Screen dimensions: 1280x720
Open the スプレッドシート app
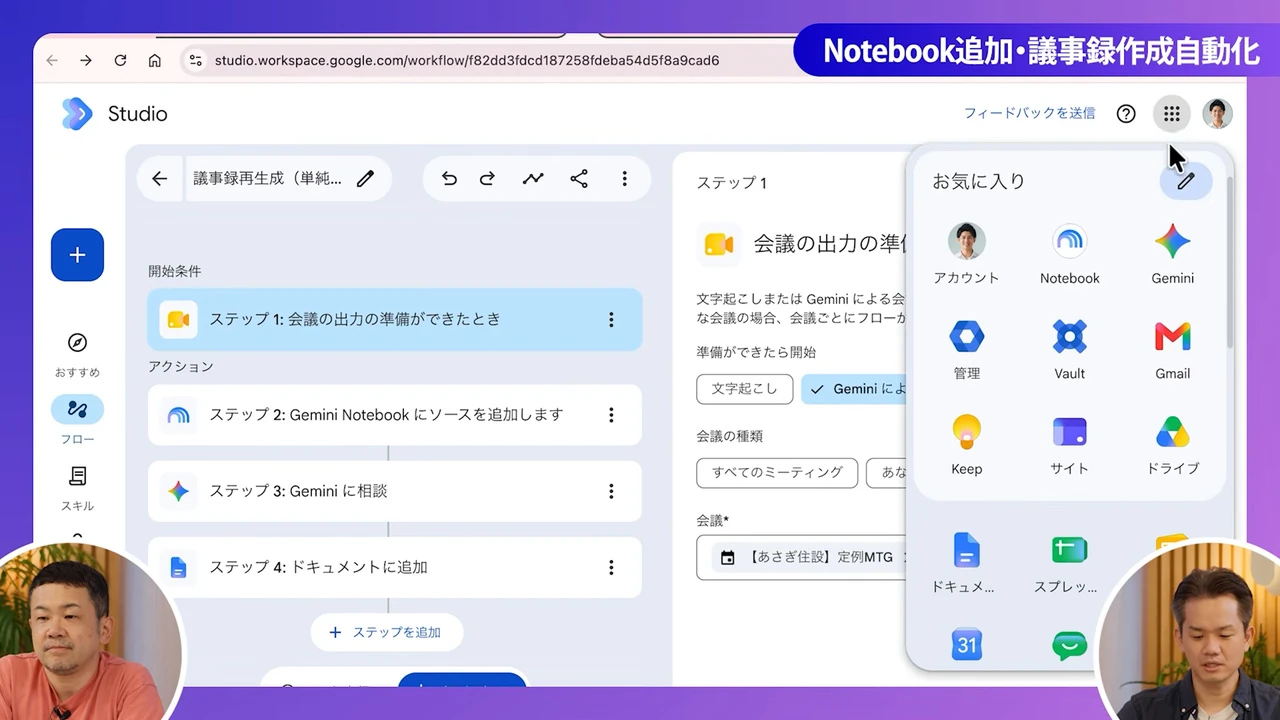(x=1066, y=563)
